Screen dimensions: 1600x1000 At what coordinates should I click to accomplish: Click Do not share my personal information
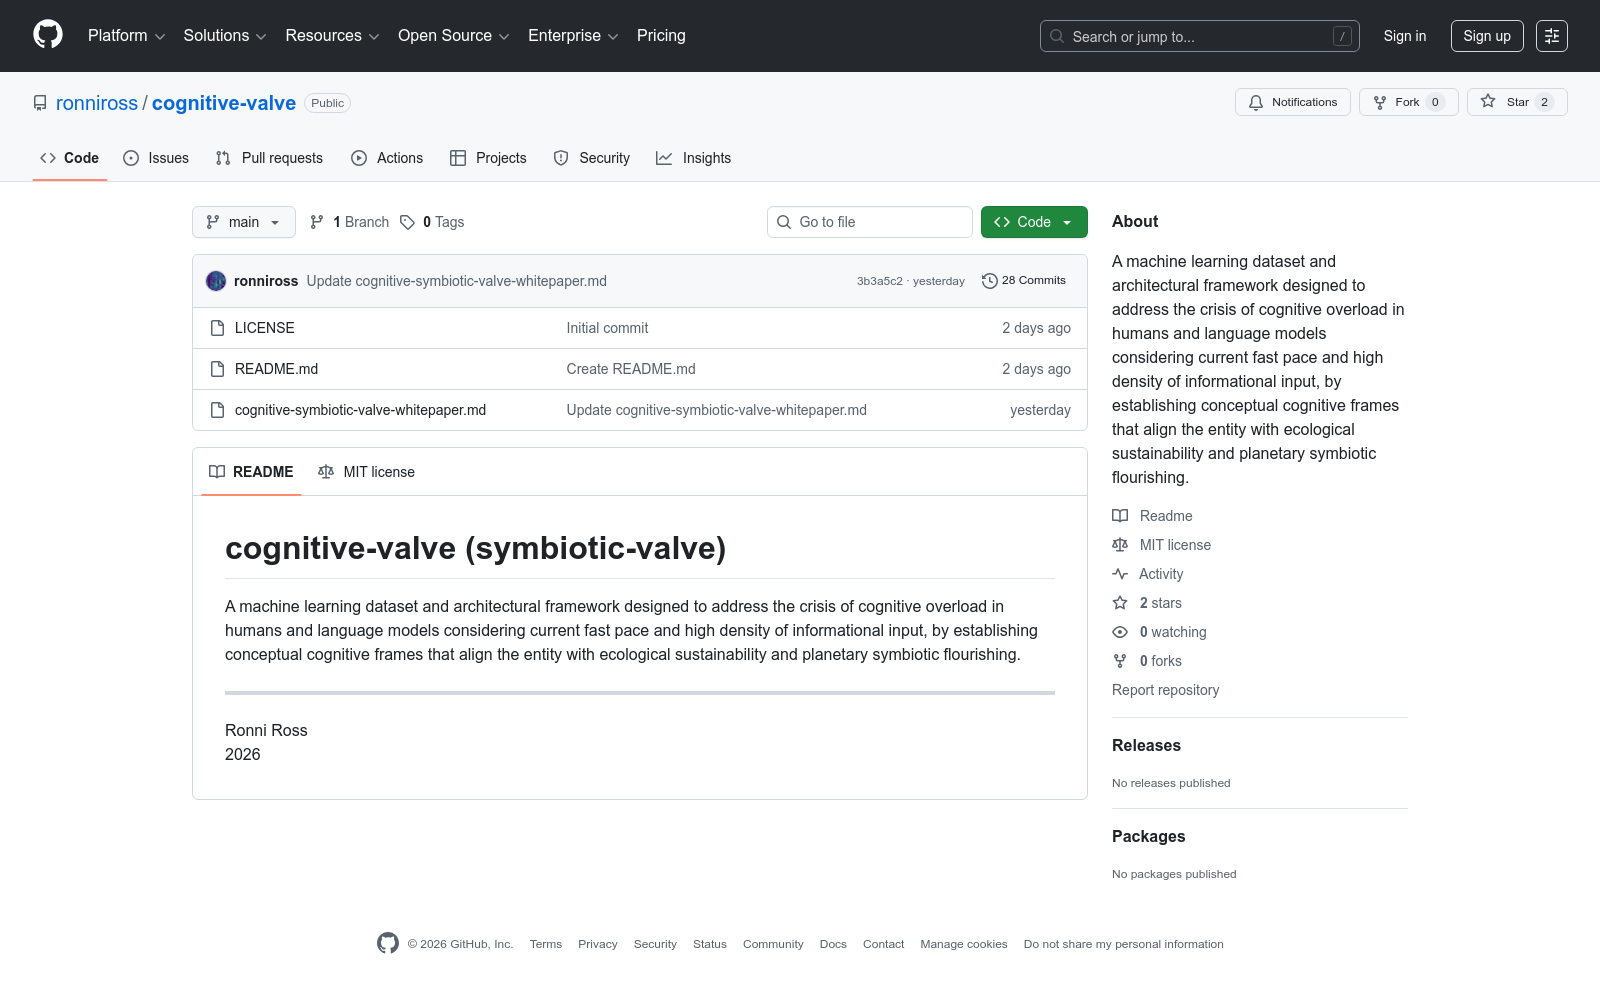click(x=1124, y=944)
